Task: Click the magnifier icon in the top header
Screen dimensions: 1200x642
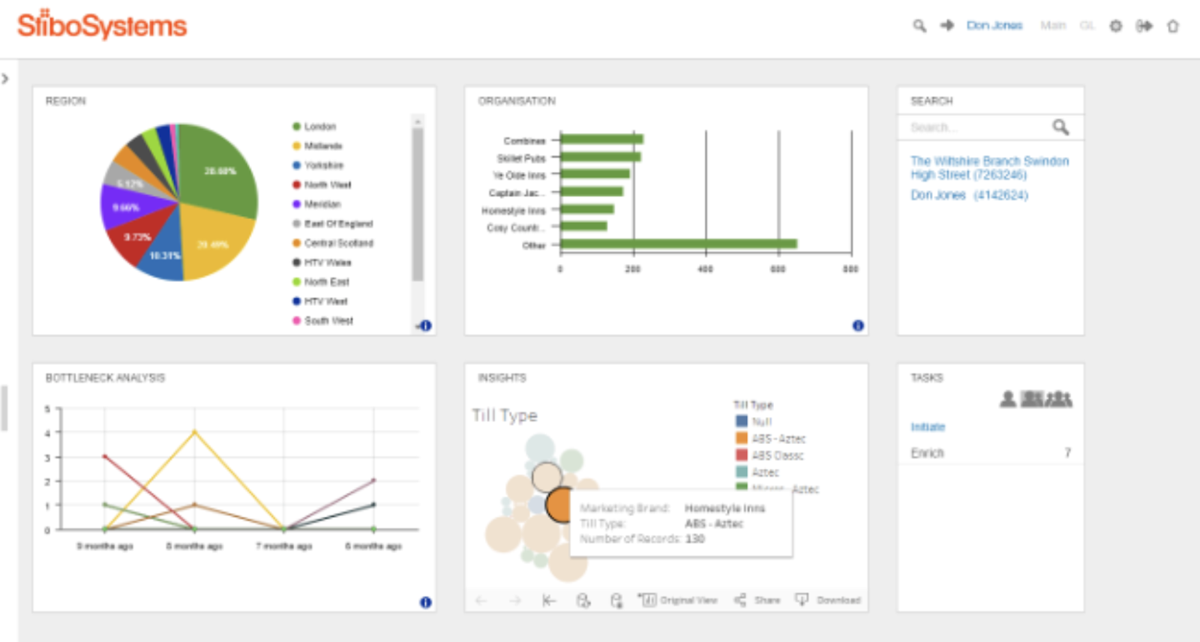Action: [x=919, y=26]
